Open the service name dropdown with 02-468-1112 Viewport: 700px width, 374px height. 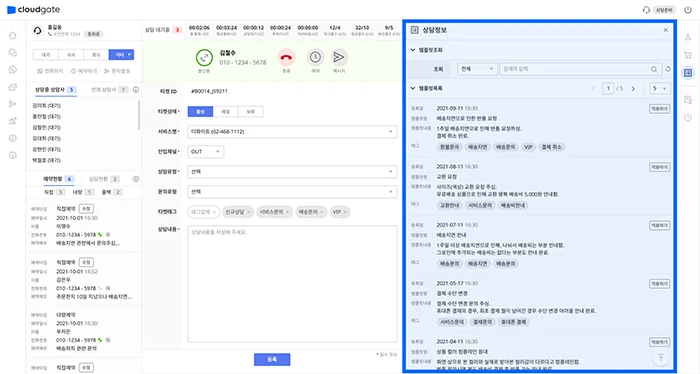point(292,132)
